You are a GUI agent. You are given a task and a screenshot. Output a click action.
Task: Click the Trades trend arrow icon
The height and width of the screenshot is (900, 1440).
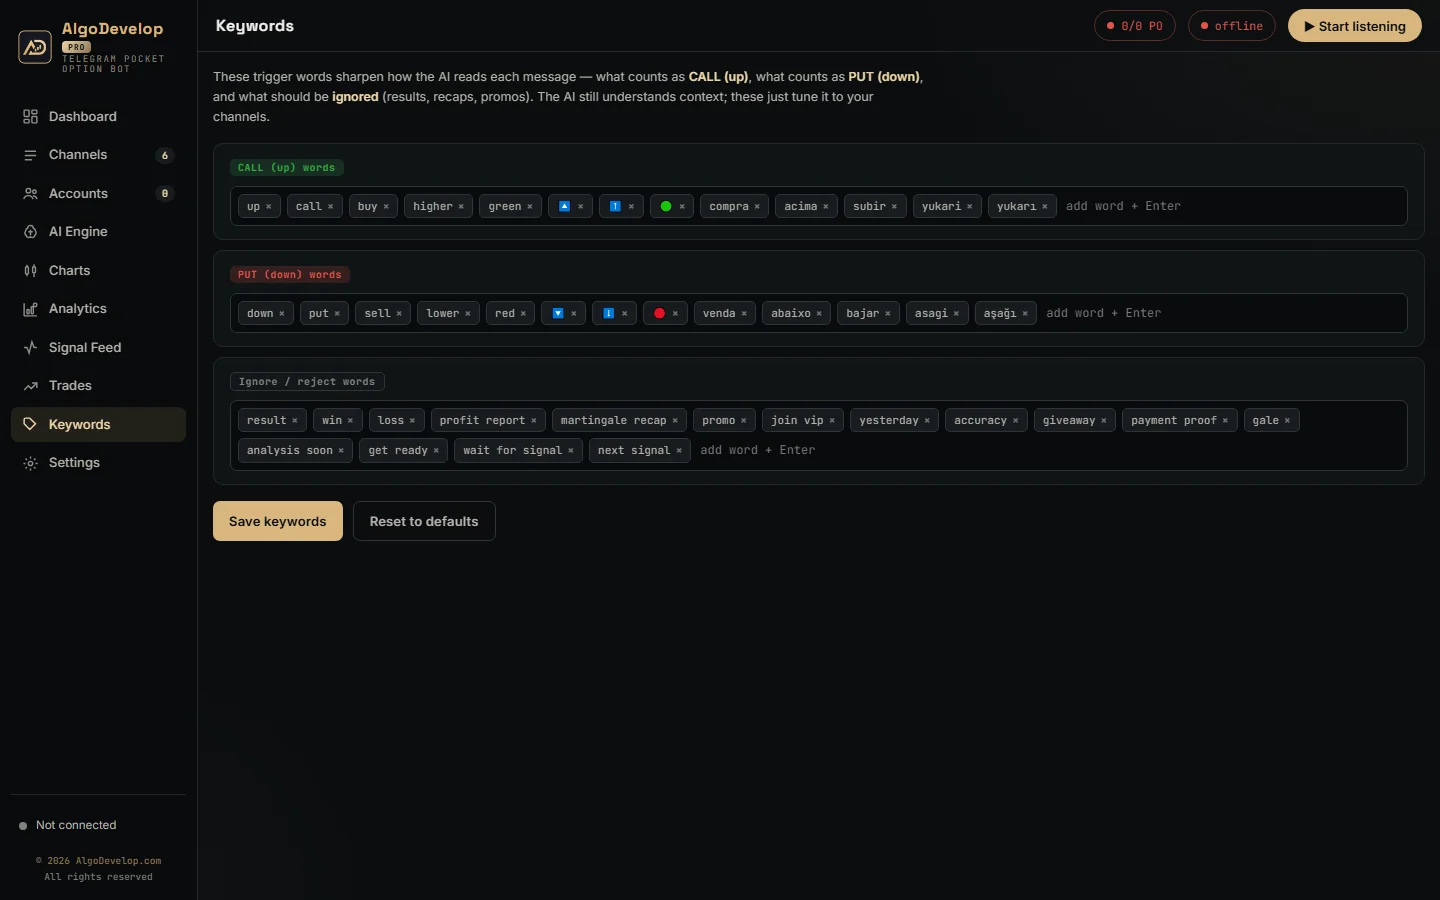click(x=30, y=386)
